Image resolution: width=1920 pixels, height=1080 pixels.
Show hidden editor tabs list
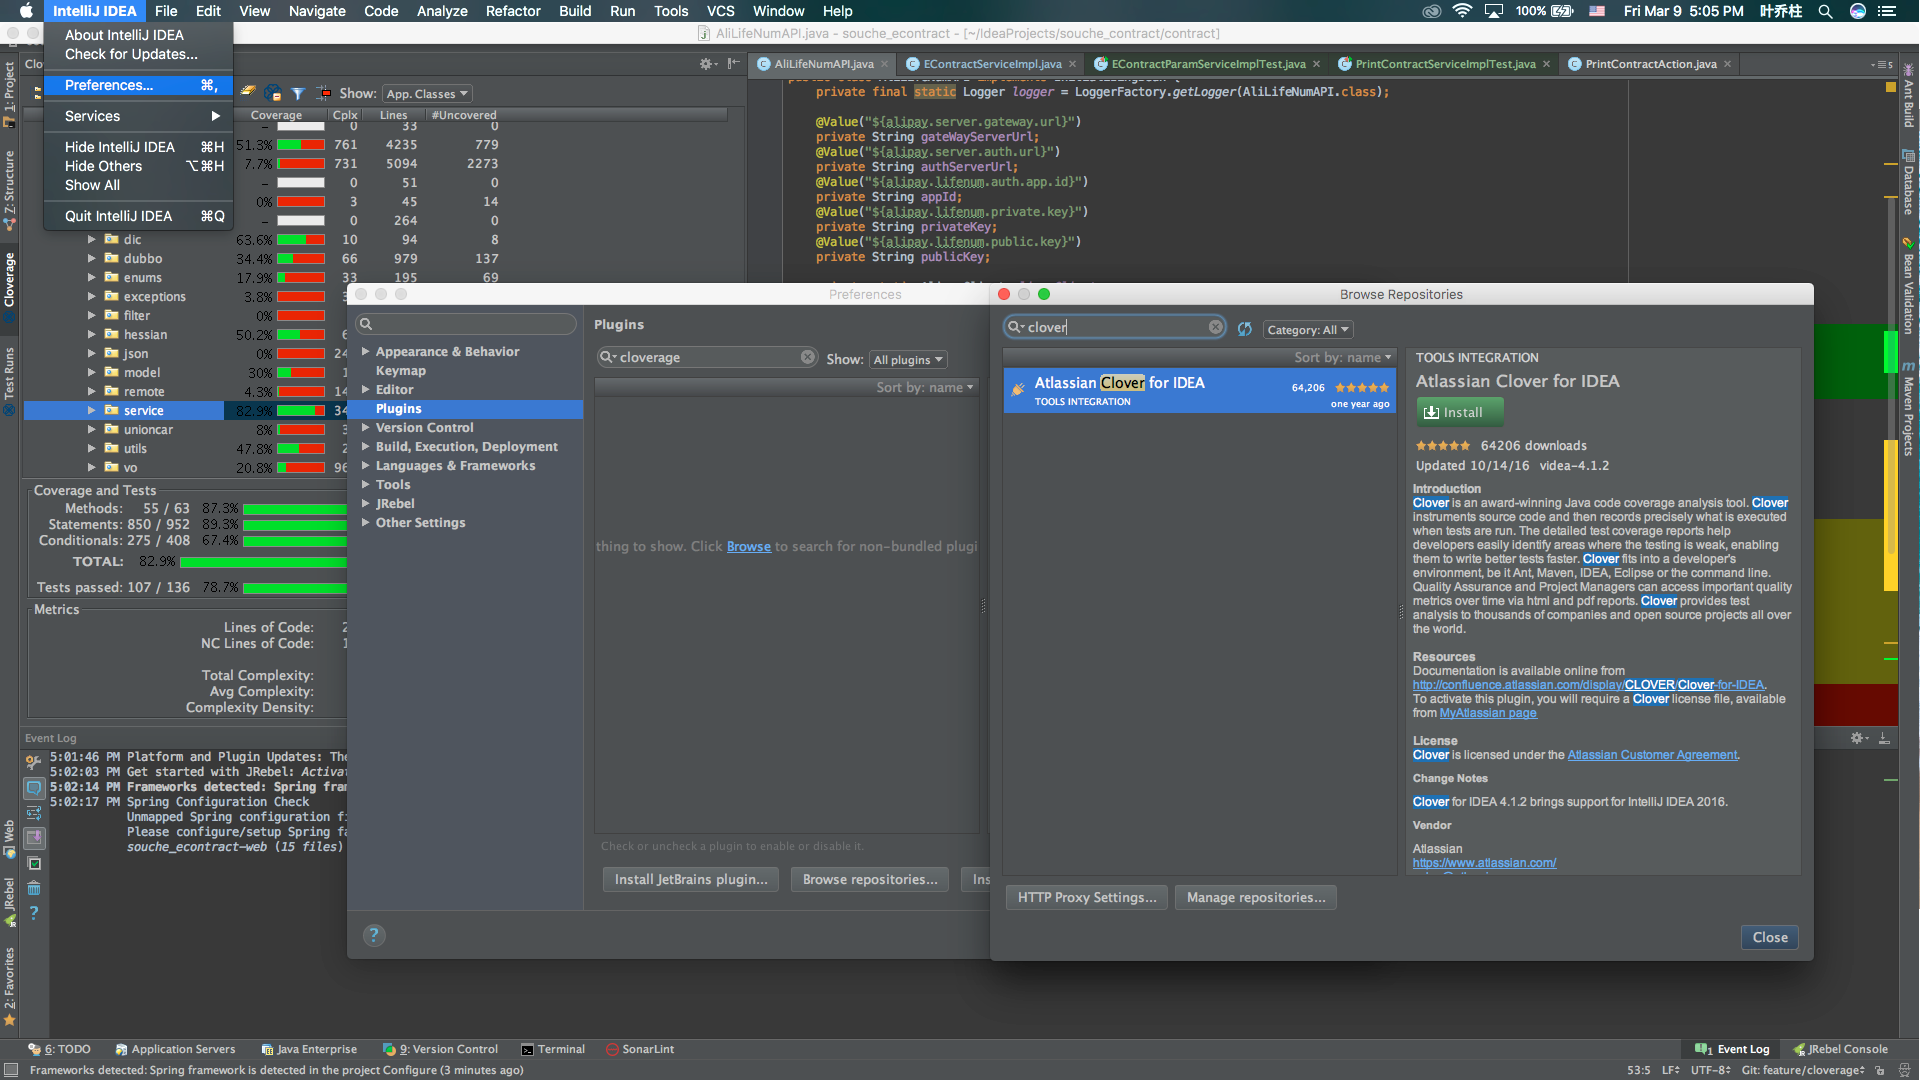pyautogui.click(x=1882, y=64)
